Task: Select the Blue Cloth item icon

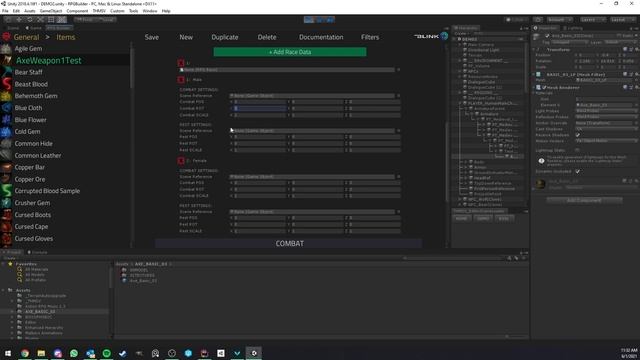Action: tap(6, 108)
